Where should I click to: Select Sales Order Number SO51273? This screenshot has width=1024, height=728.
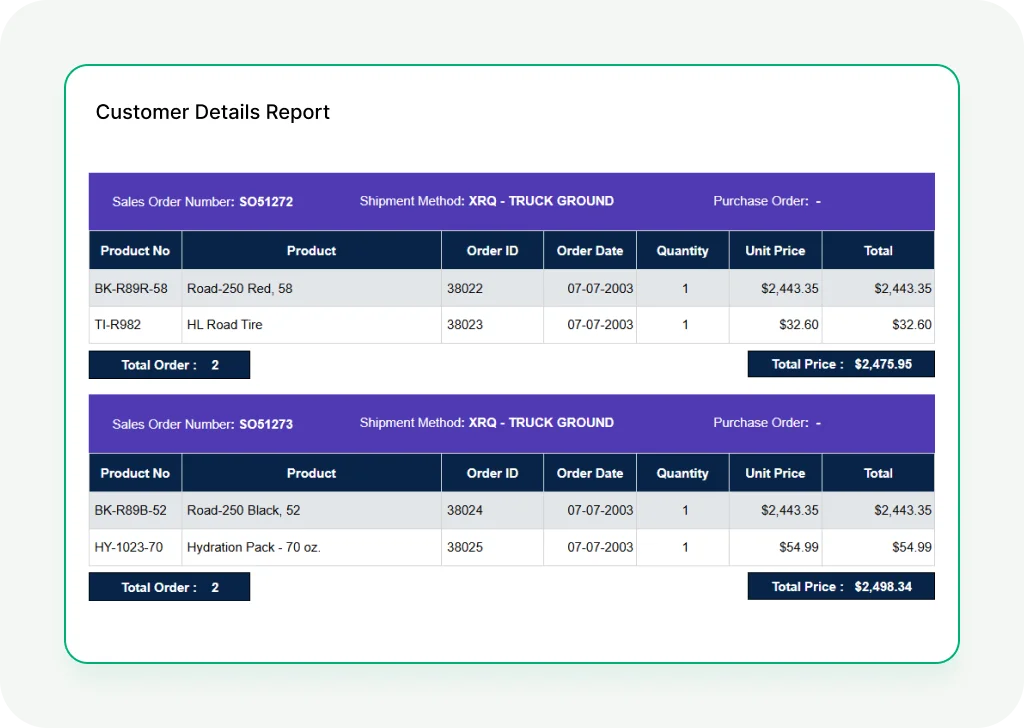(x=203, y=423)
